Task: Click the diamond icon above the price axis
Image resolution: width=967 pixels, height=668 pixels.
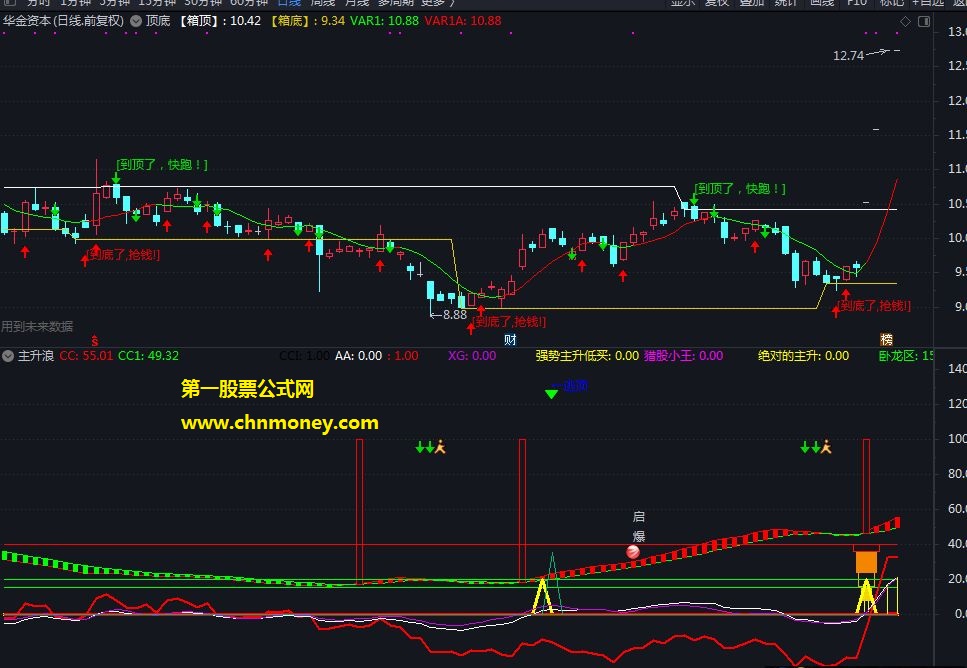Action: click(x=905, y=22)
